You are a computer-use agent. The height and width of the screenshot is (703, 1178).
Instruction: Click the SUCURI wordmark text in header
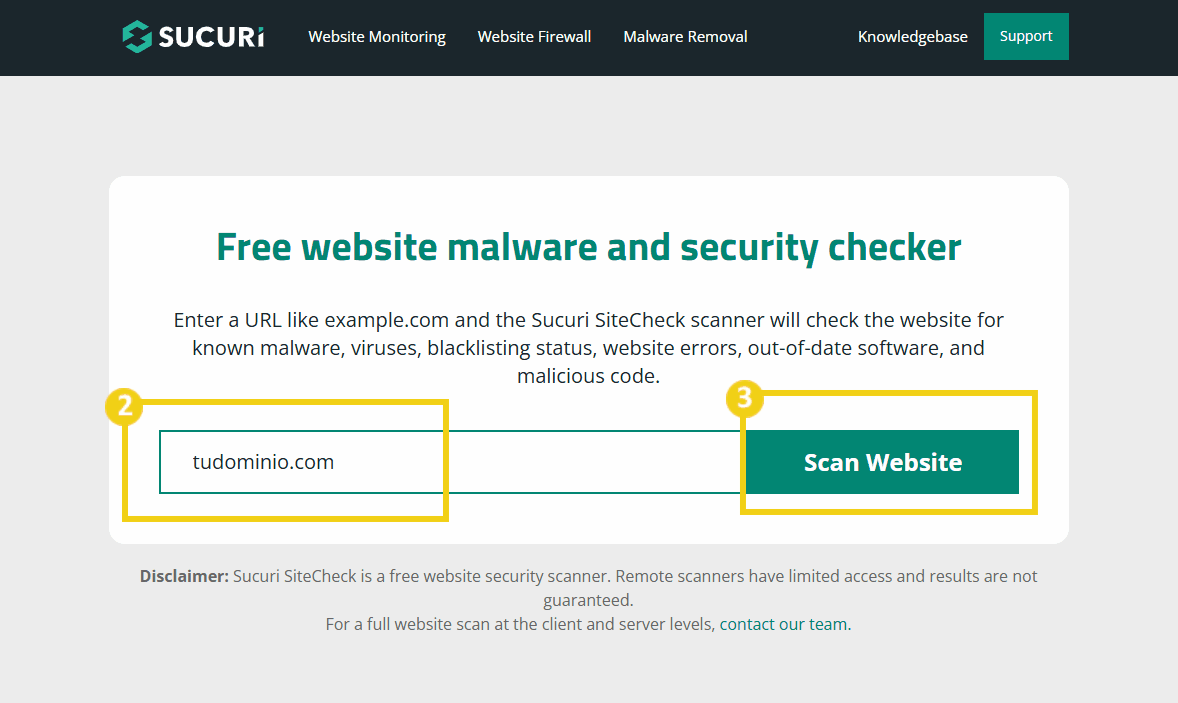[211, 37]
